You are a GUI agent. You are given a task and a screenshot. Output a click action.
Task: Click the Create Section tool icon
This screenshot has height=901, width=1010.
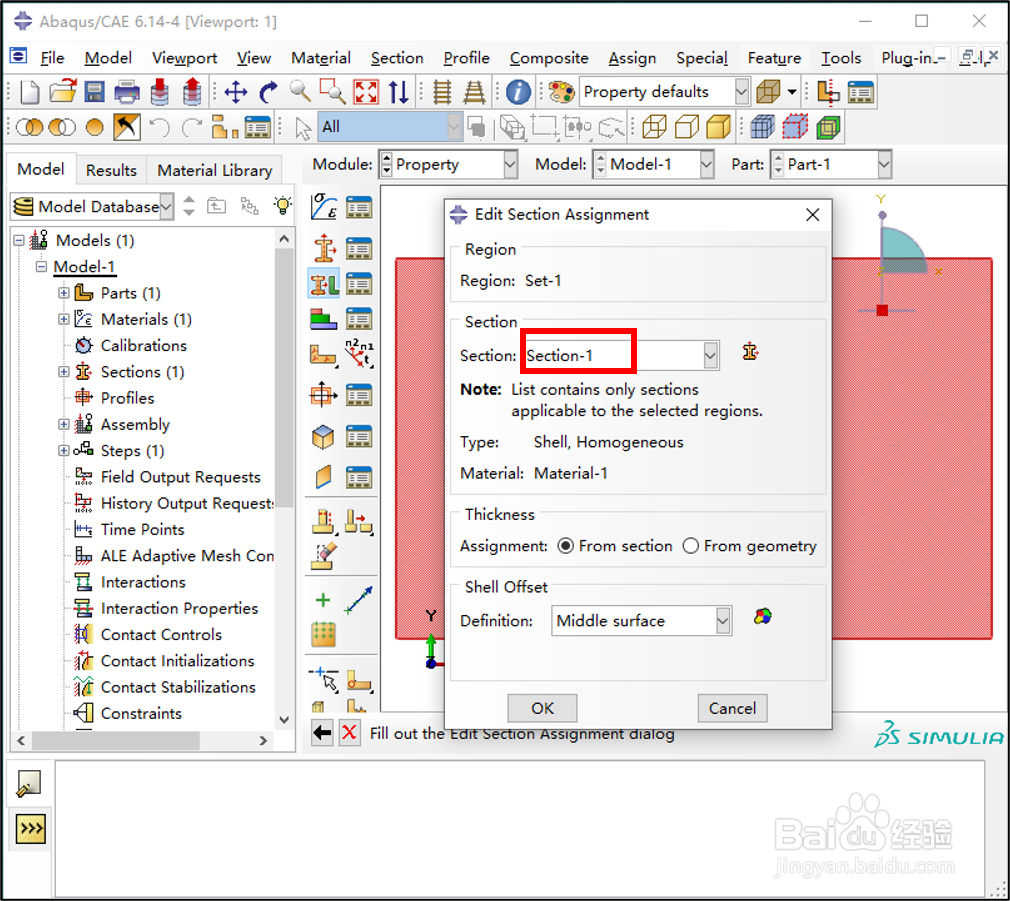pos(323,248)
